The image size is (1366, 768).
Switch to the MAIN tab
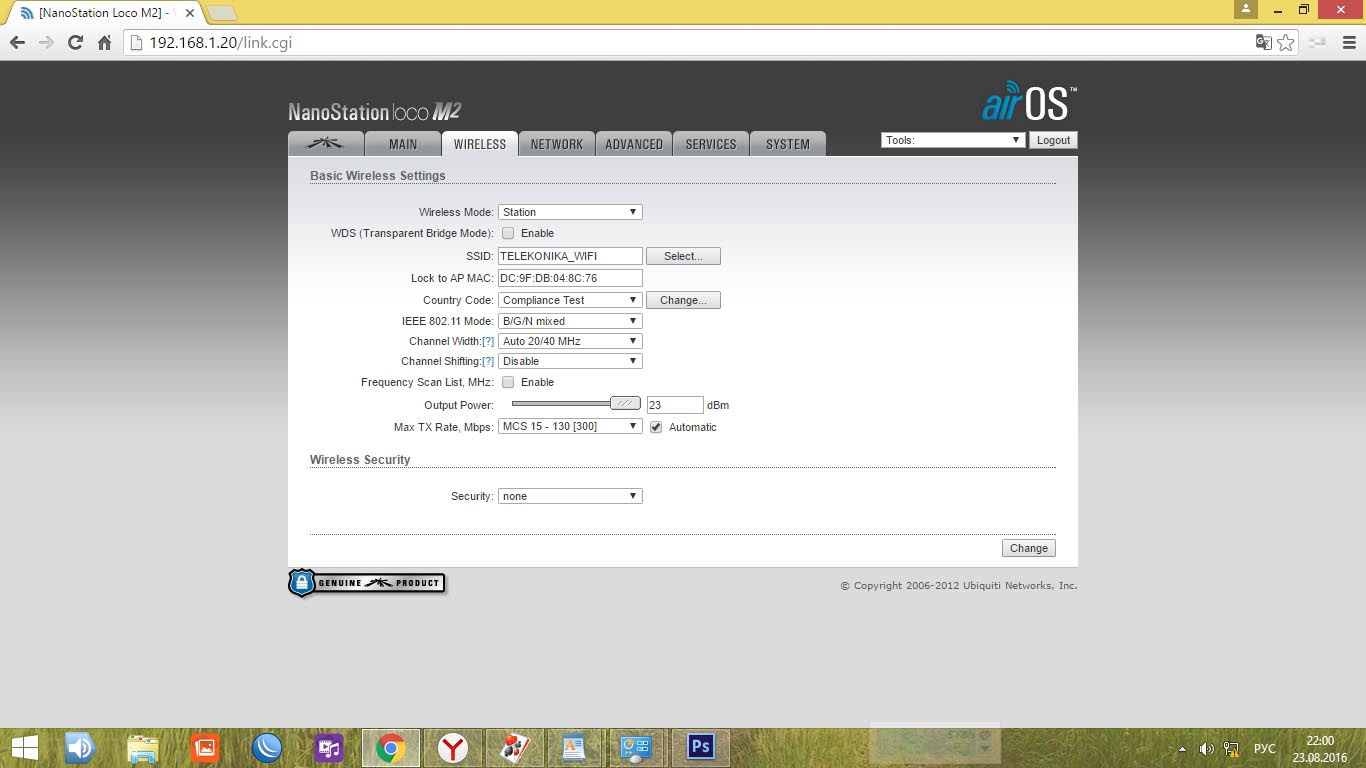tap(403, 144)
